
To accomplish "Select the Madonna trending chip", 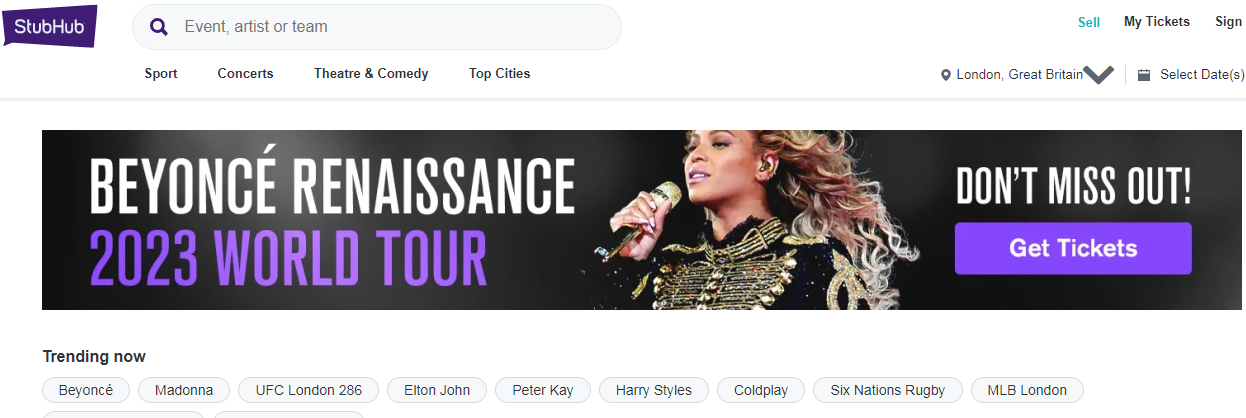I will (184, 390).
